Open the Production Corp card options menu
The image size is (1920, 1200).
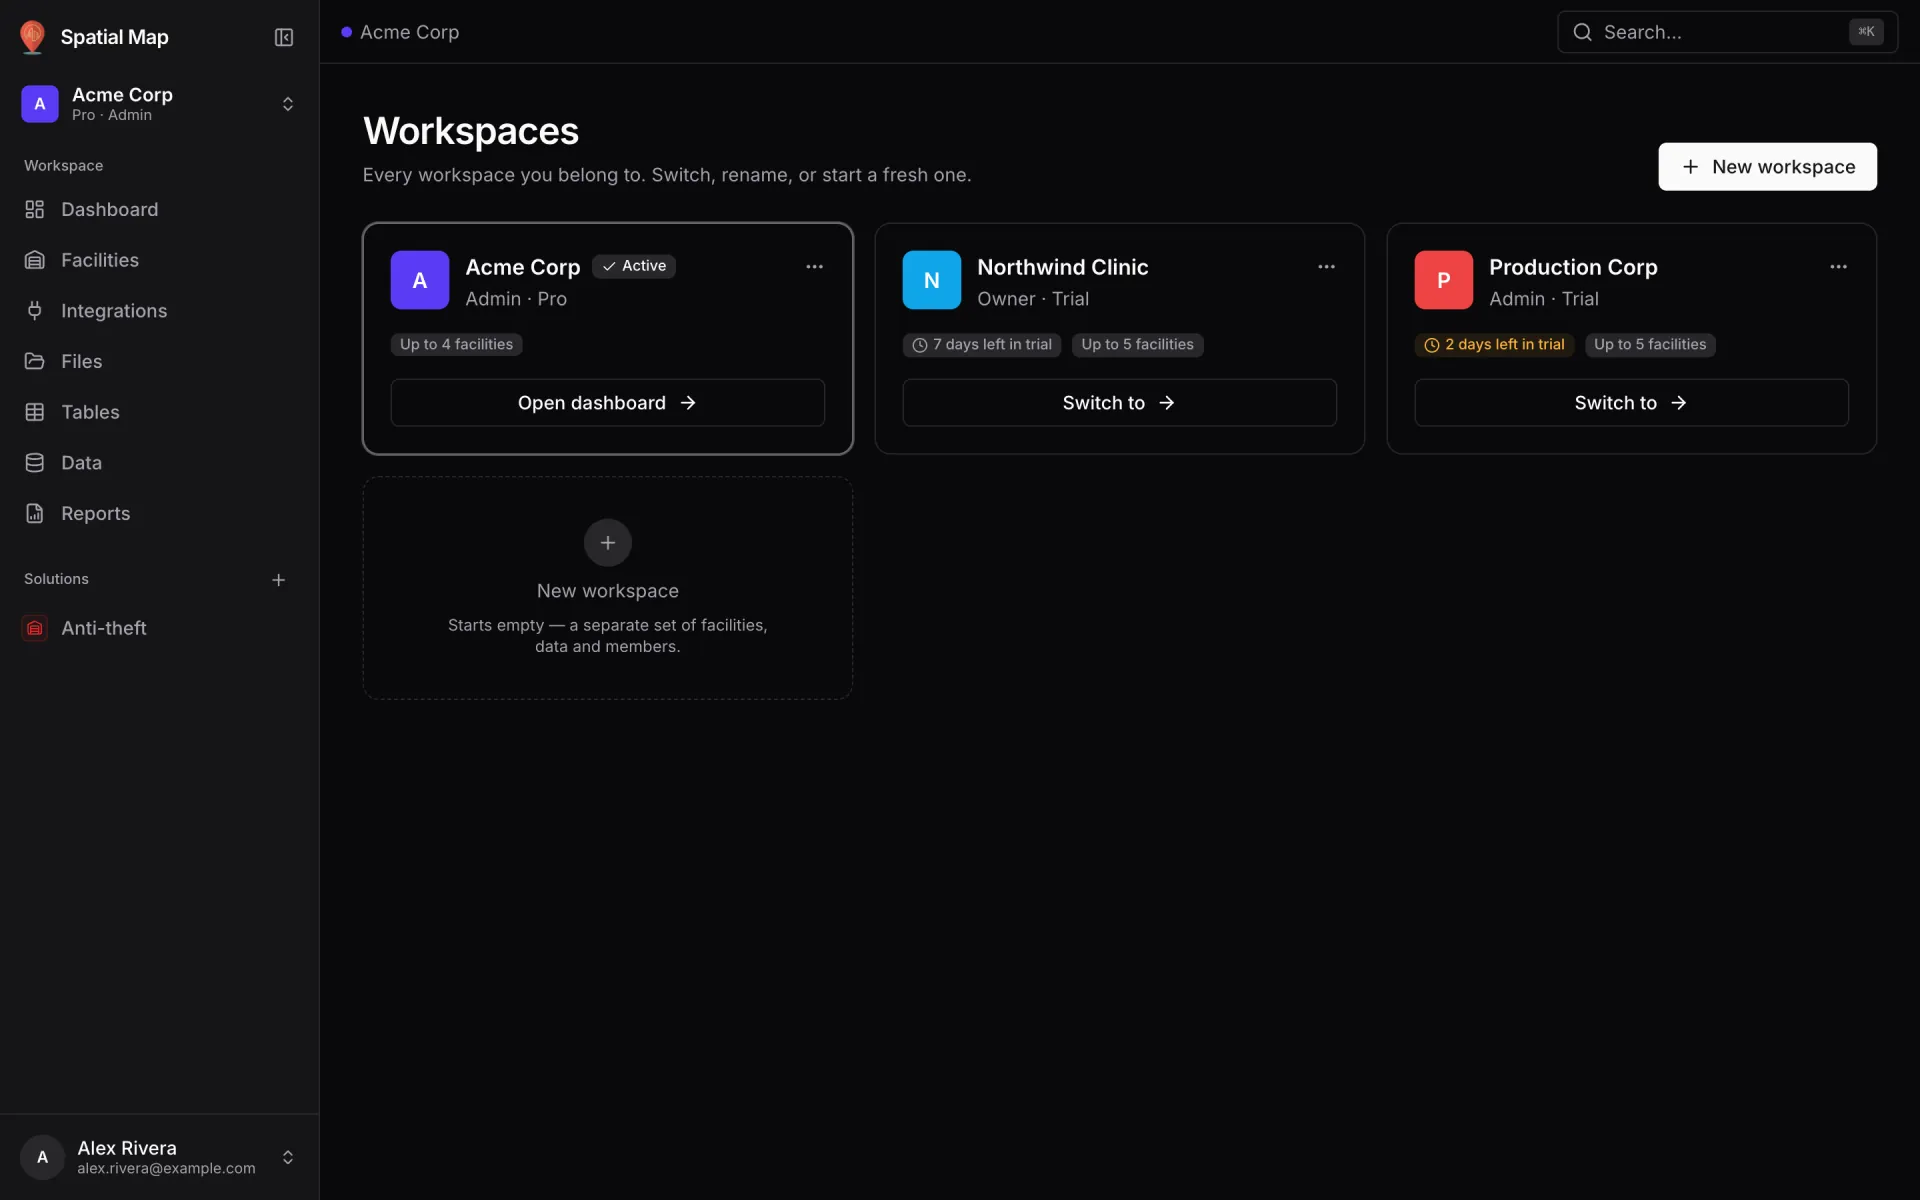coord(1838,267)
